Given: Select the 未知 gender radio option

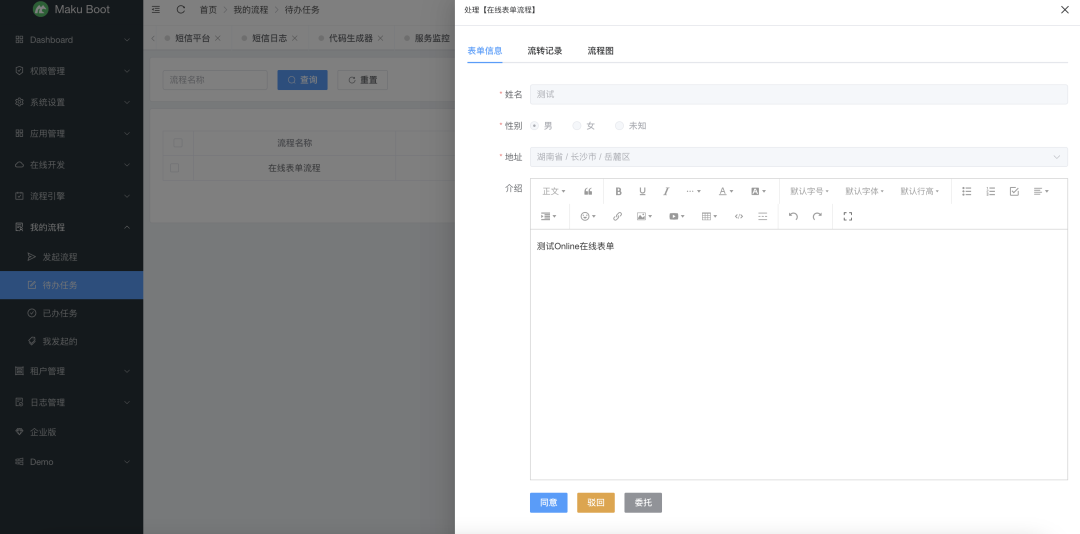Looking at the screenshot, I should [x=620, y=126].
